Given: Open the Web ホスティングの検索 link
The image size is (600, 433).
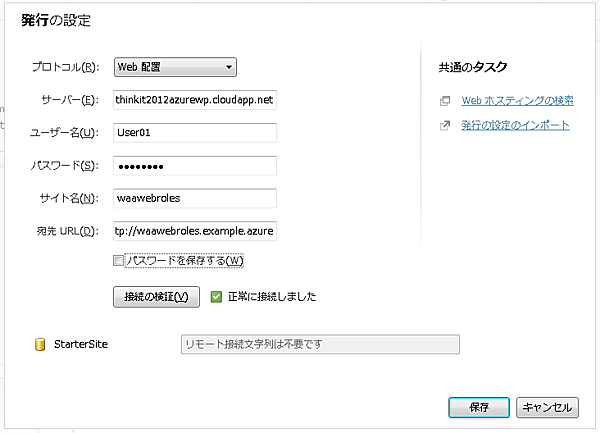Looking at the screenshot, I should tap(517, 101).
